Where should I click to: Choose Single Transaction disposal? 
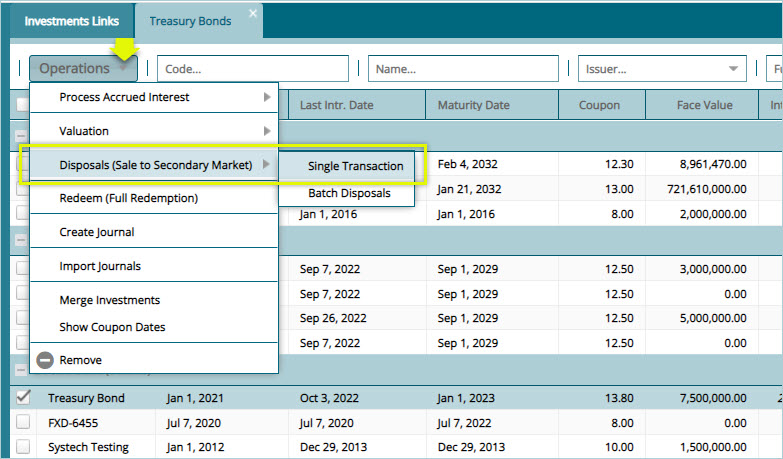tap(347, 166)
